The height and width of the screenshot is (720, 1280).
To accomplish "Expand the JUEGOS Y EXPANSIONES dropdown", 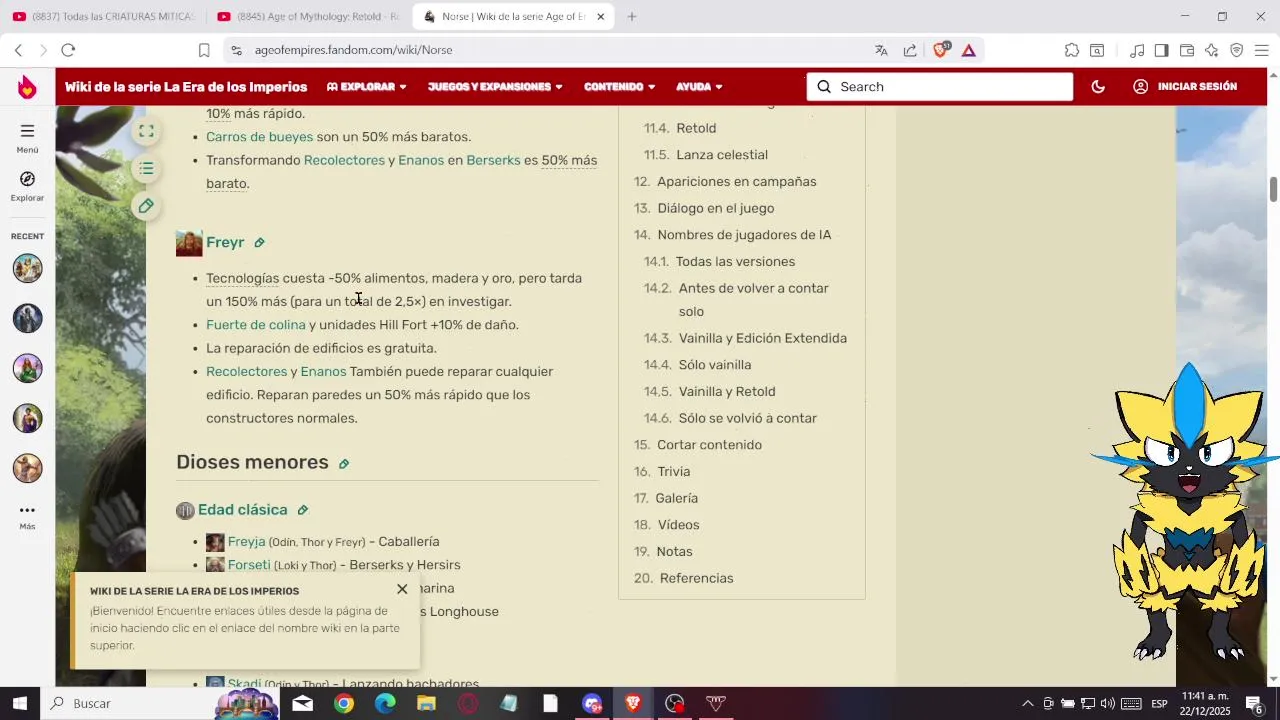I will tap(495, 87).
